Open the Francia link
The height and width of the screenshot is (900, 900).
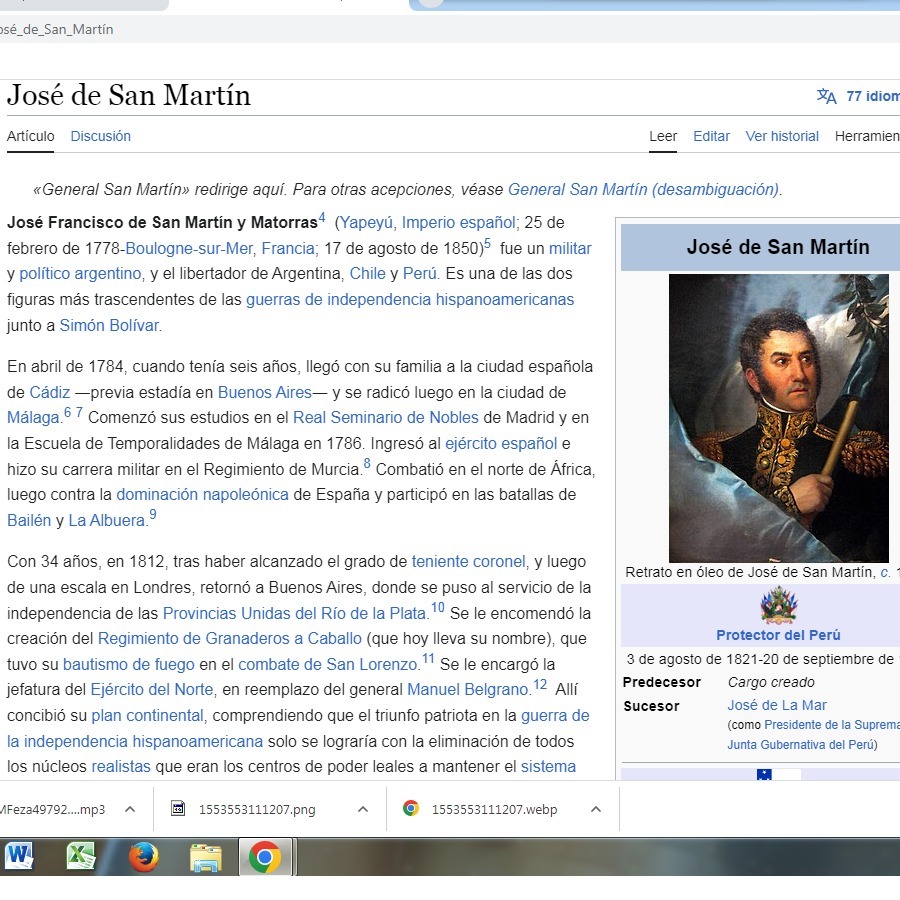coord(288,249)
